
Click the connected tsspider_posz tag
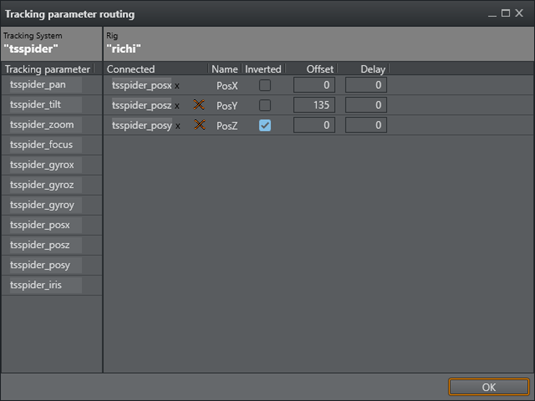click(142, 105)
